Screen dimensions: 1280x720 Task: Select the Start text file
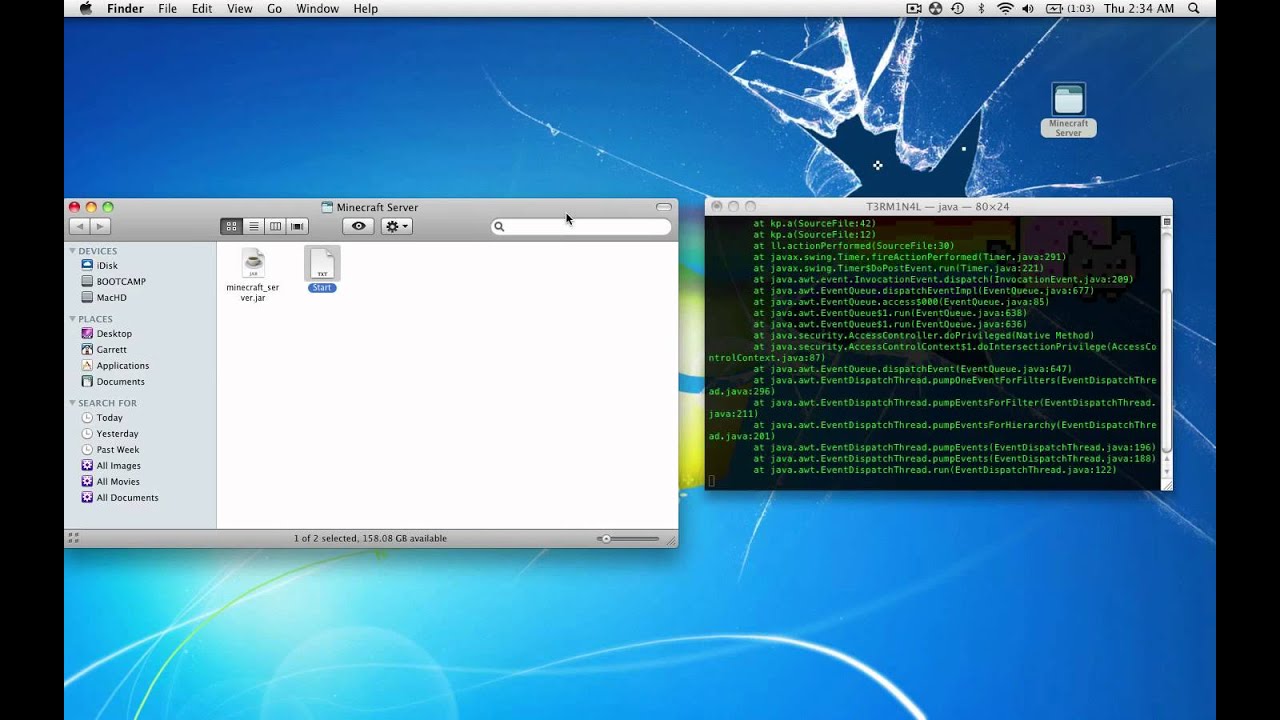point(322,270)
